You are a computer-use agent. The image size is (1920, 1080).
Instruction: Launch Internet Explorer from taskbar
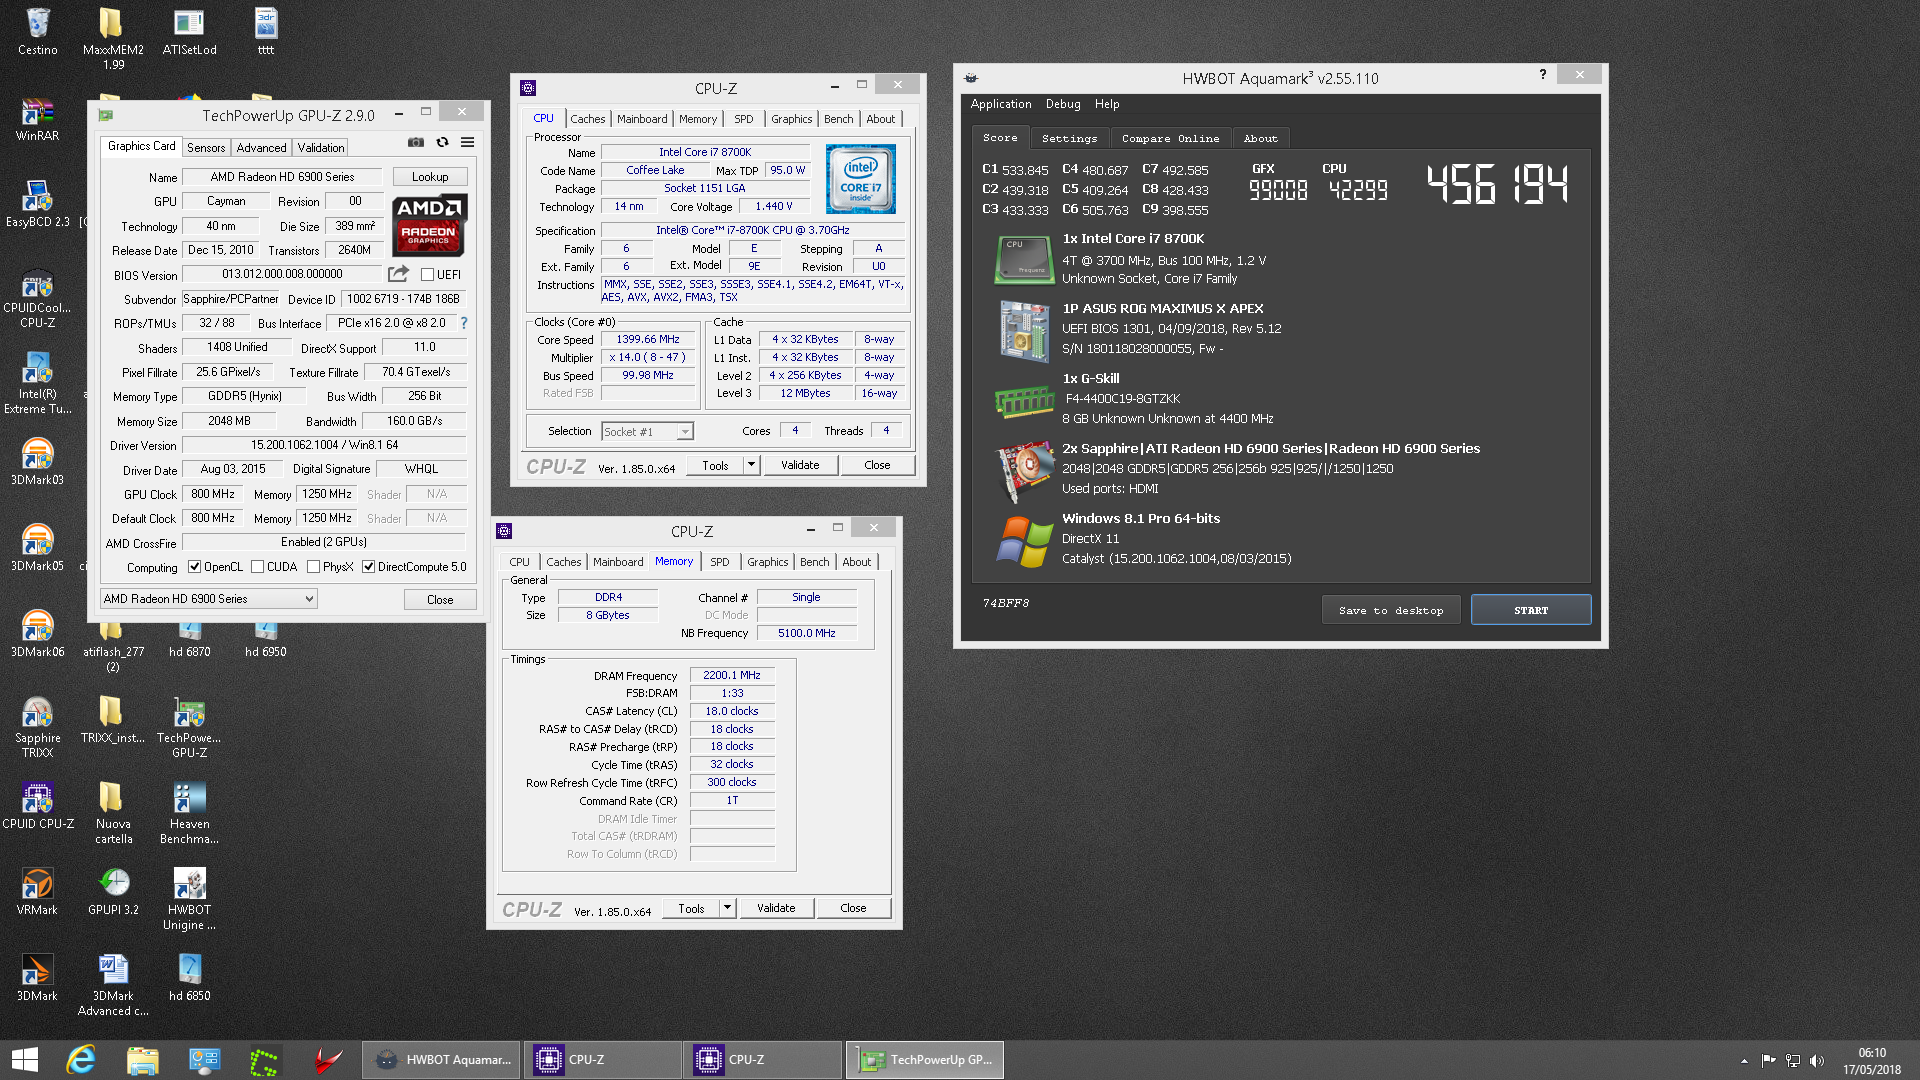coord(81,1060)
